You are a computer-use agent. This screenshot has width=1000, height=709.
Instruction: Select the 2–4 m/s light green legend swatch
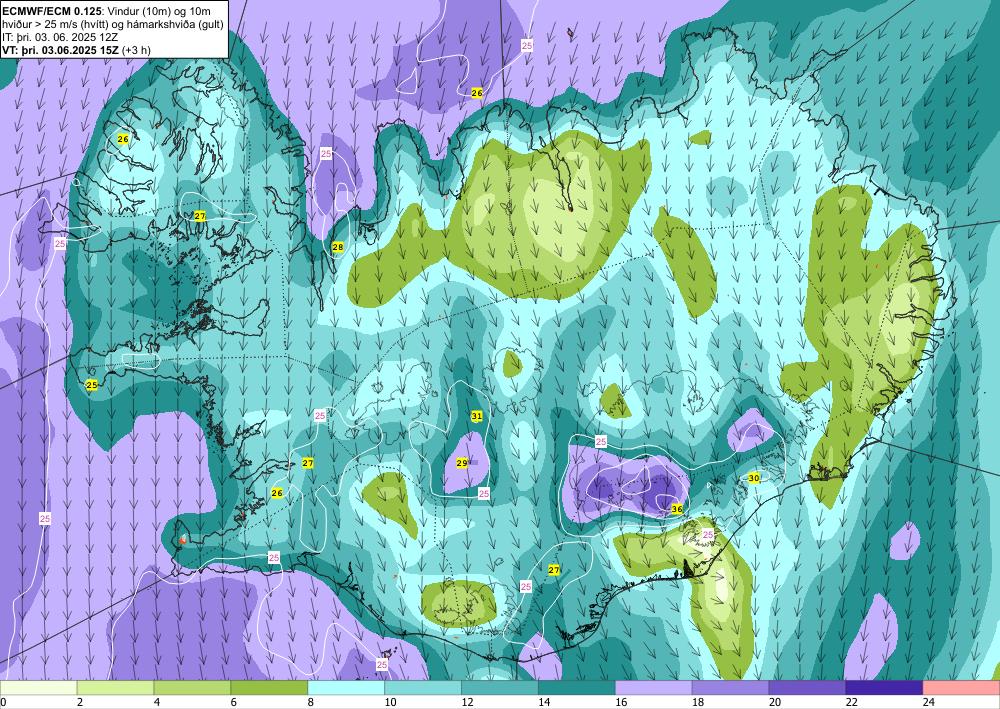click(115, 688)
